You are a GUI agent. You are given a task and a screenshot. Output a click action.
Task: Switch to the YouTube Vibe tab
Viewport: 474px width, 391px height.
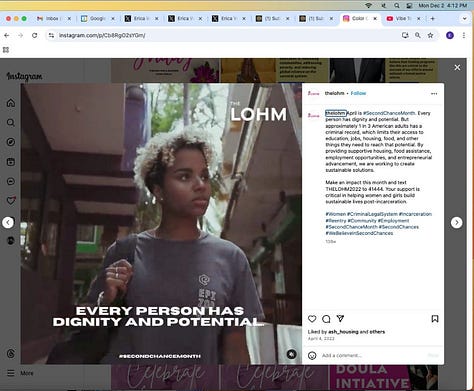click(402, 19)
